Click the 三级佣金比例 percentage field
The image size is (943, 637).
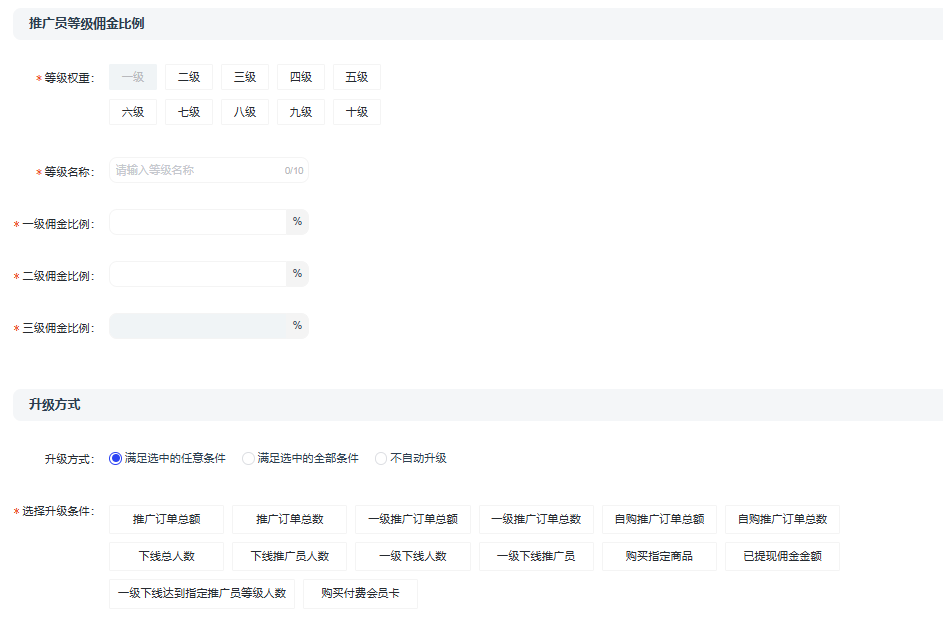[x=197, y=326]
